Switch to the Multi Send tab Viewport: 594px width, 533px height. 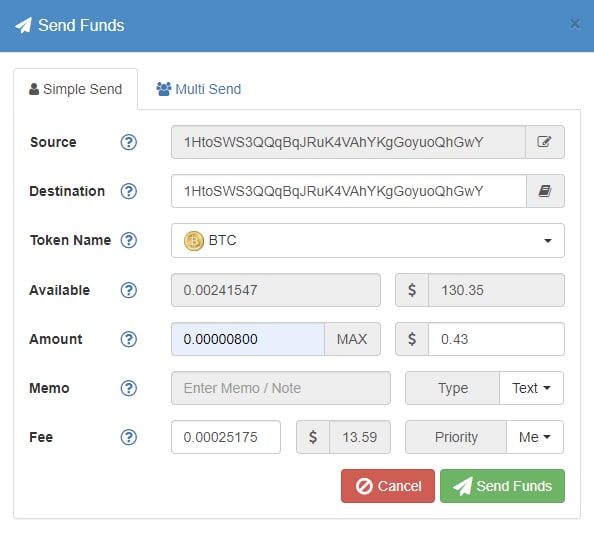click(x=199, y=89)
